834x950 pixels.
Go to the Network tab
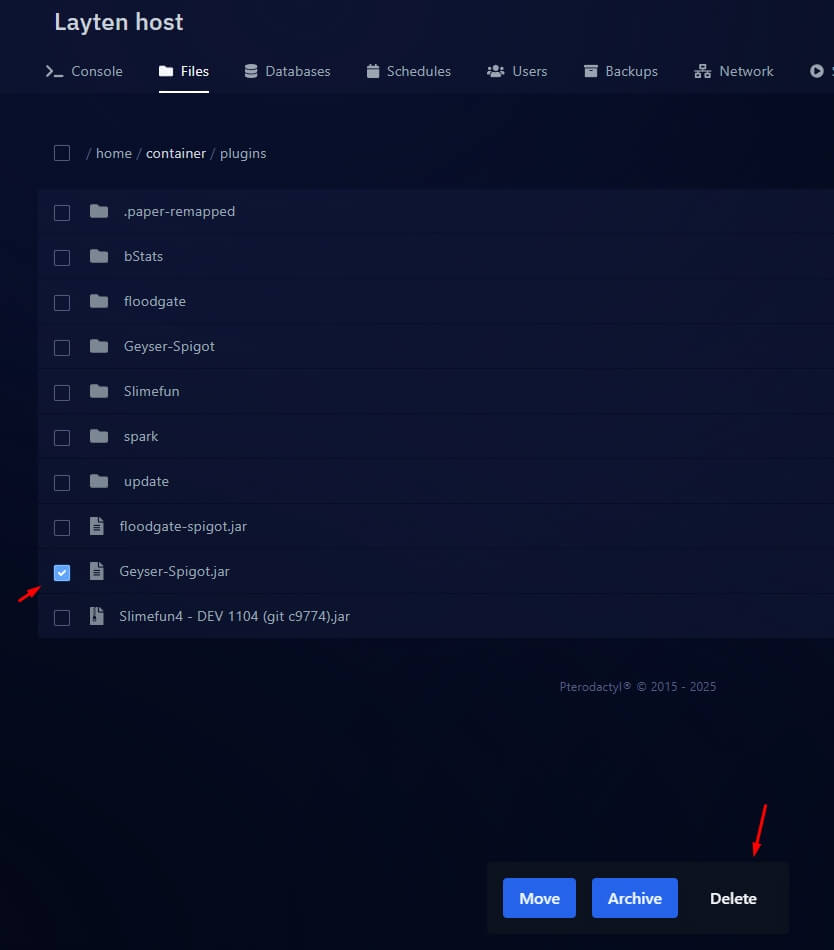[734, 71]
